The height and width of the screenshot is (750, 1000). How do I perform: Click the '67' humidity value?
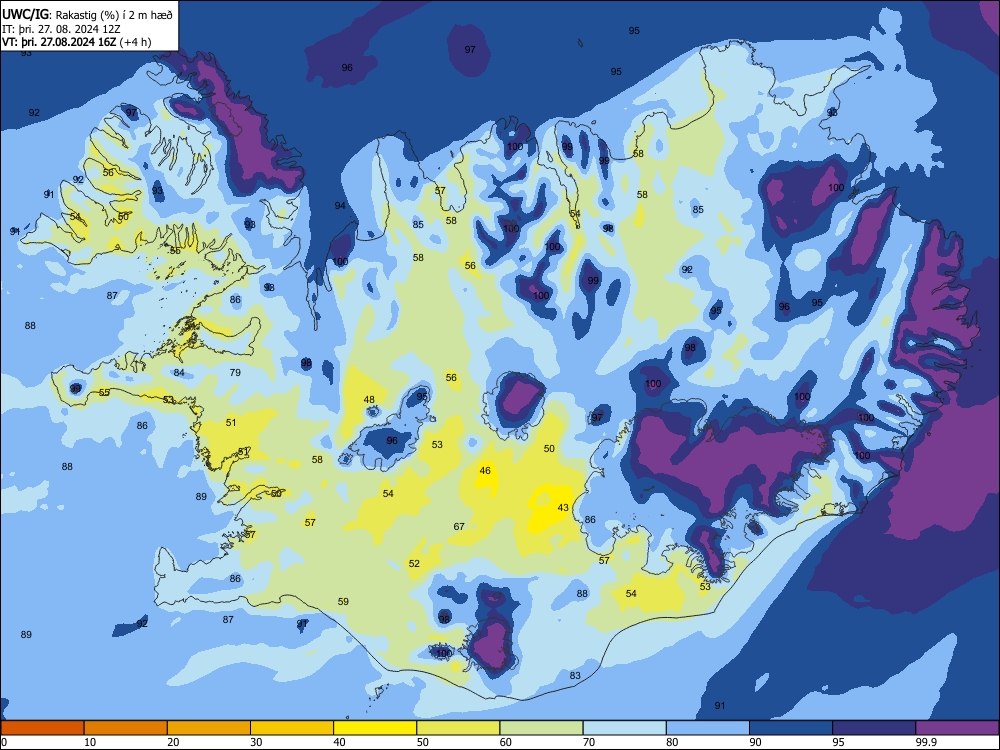[x=459, y=527]
